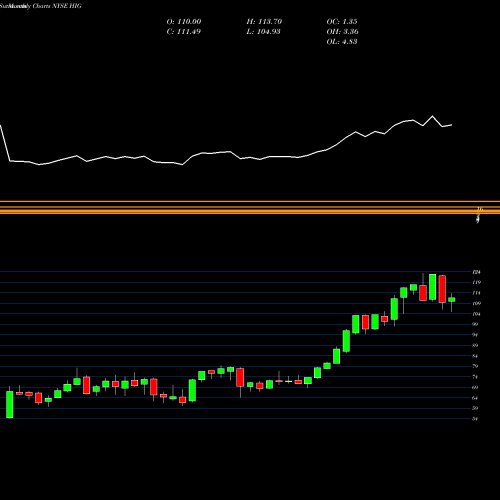500x500 pixels.
Task: Select the open value "O: 110.00"
Action: (184, 22)
